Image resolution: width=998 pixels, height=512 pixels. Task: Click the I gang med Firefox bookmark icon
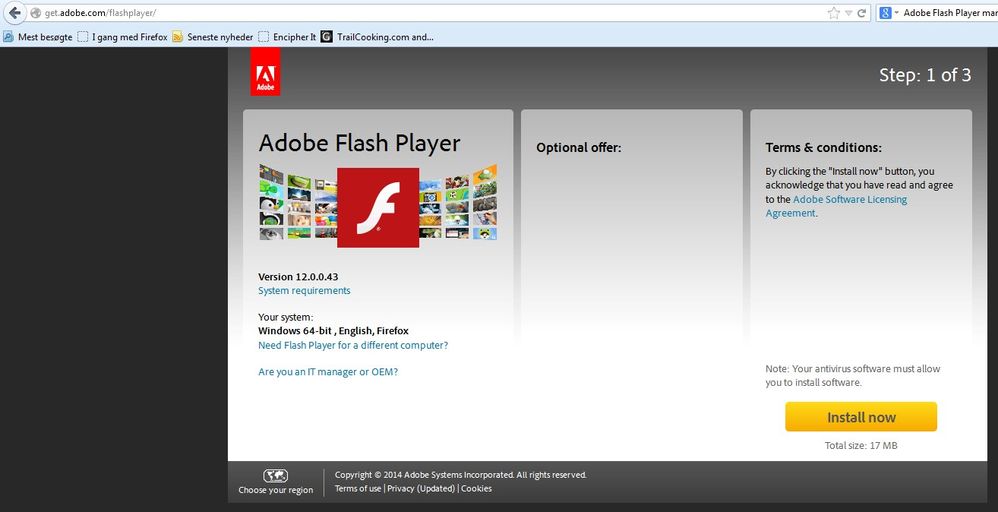click(83, 37)
